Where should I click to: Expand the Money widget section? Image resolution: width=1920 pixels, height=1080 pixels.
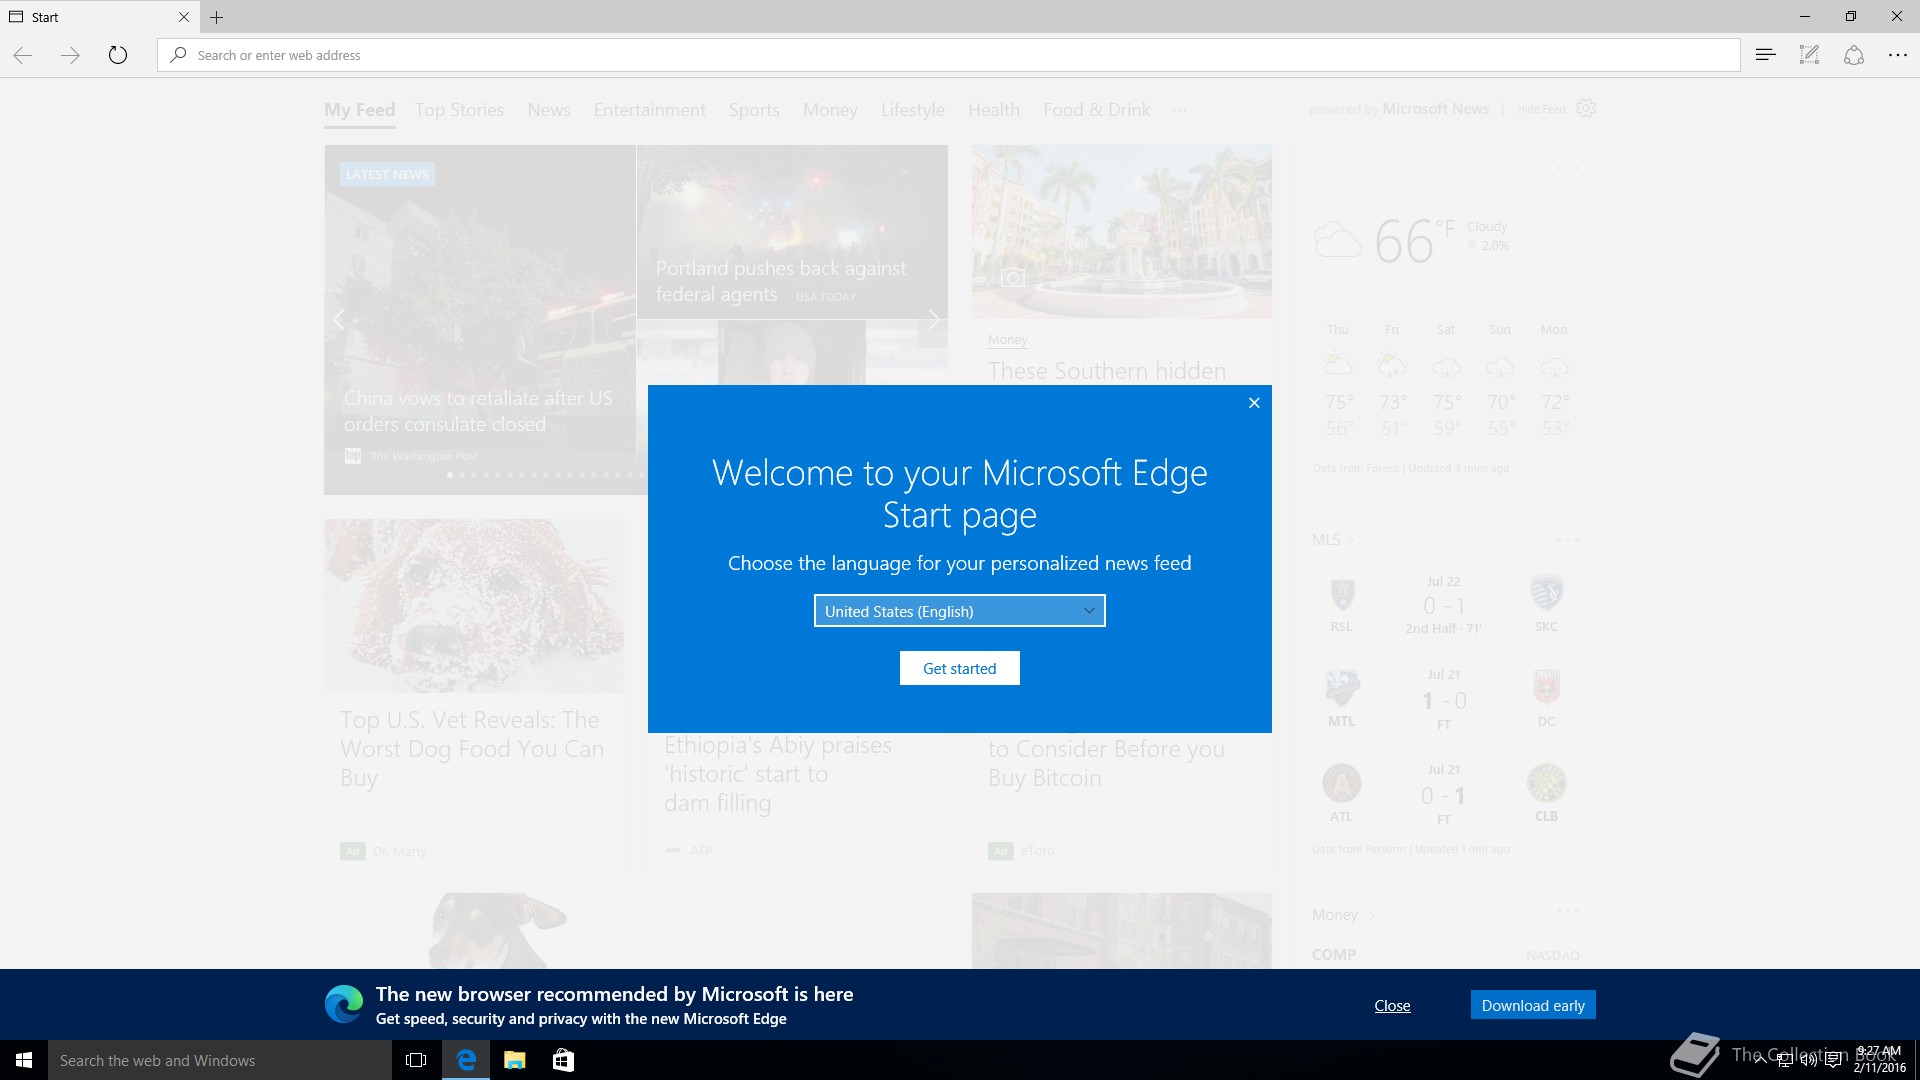click(x=1343, y=915)
